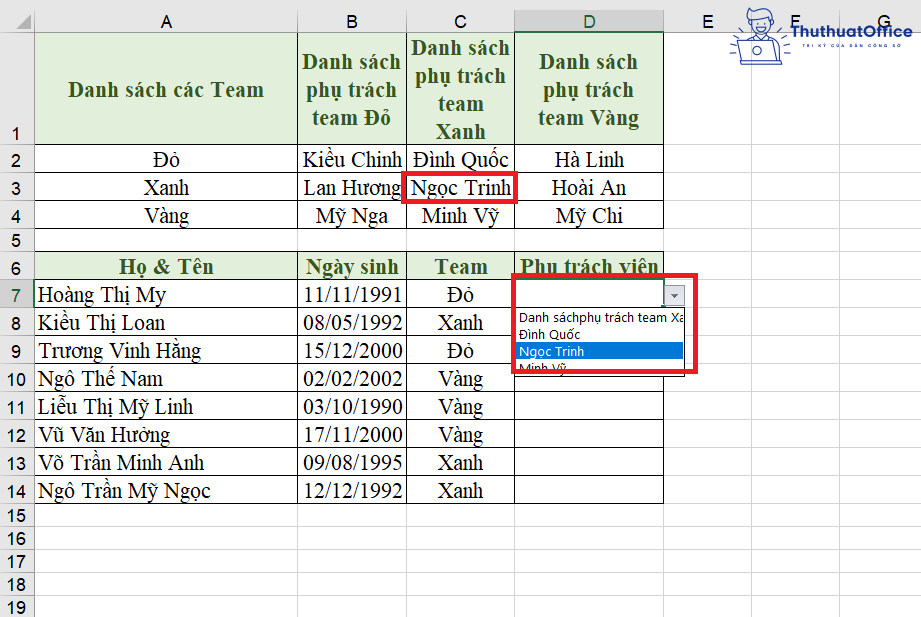Viewport: 921px width, 617px height.
Task: Select the "Vàng" cell in row 4
Action: [165, 214]
